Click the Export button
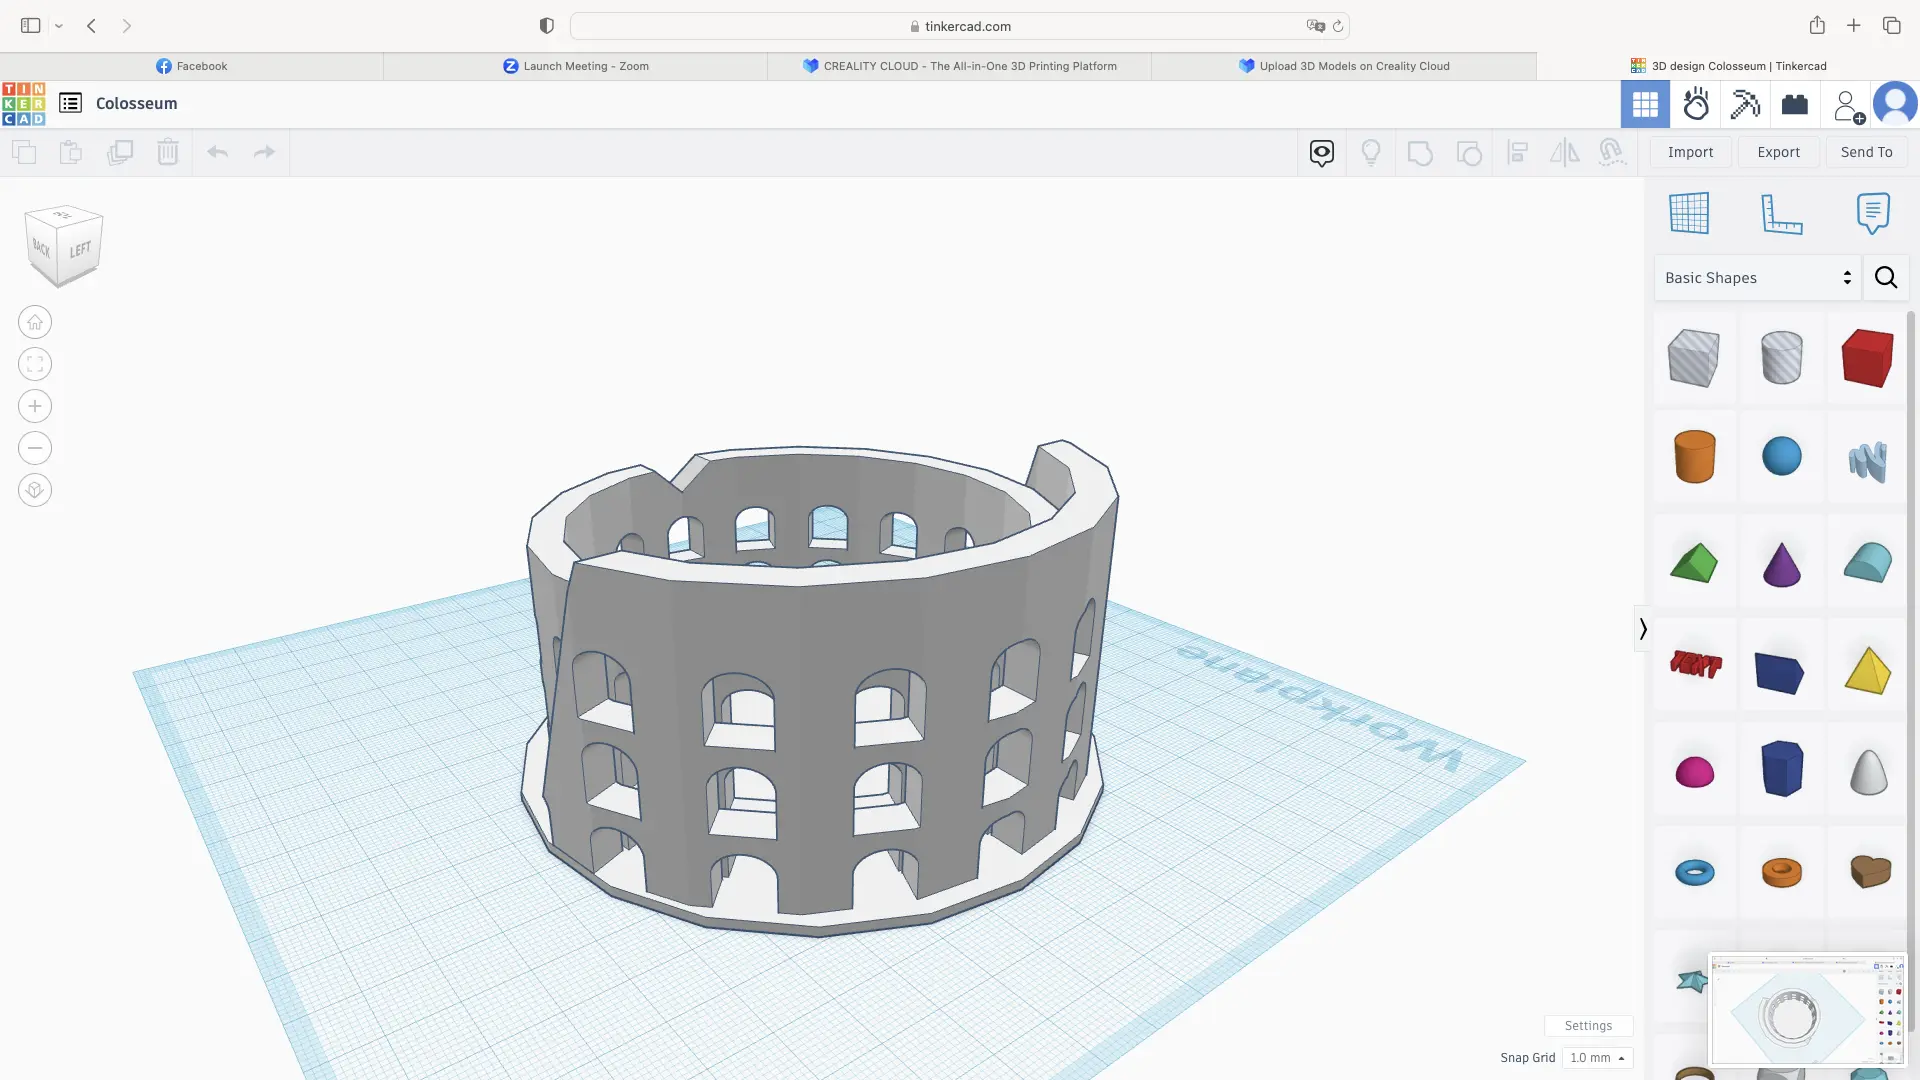Viewport: 1920px width, 1080px height. pyautogui.click(x=1778, y=152)
